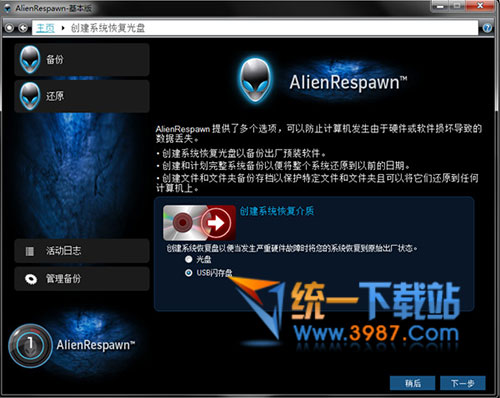The height and width of the screenshot is (398, 500).
Task: Click the 下一步 (Next) button
Action: (463, 383)
